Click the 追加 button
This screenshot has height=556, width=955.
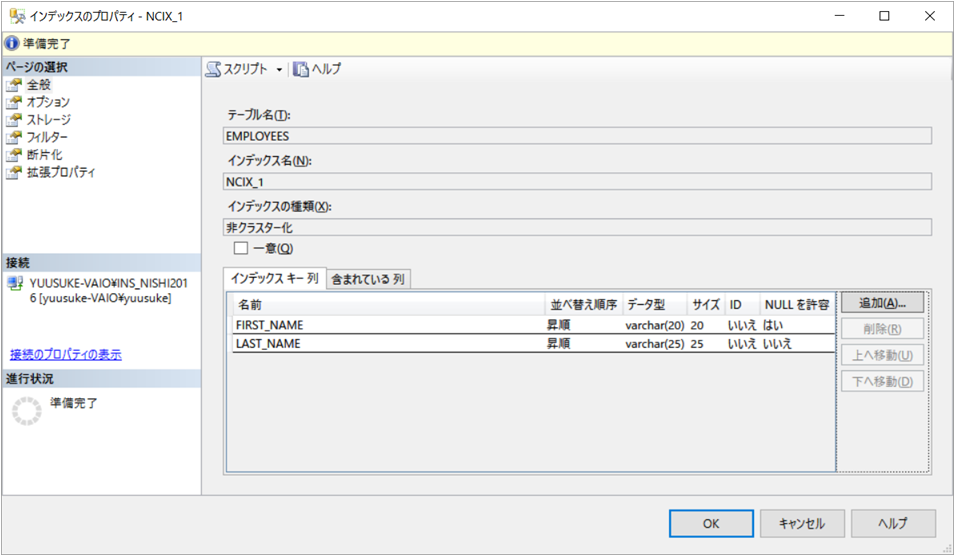(x=883, y=303)
